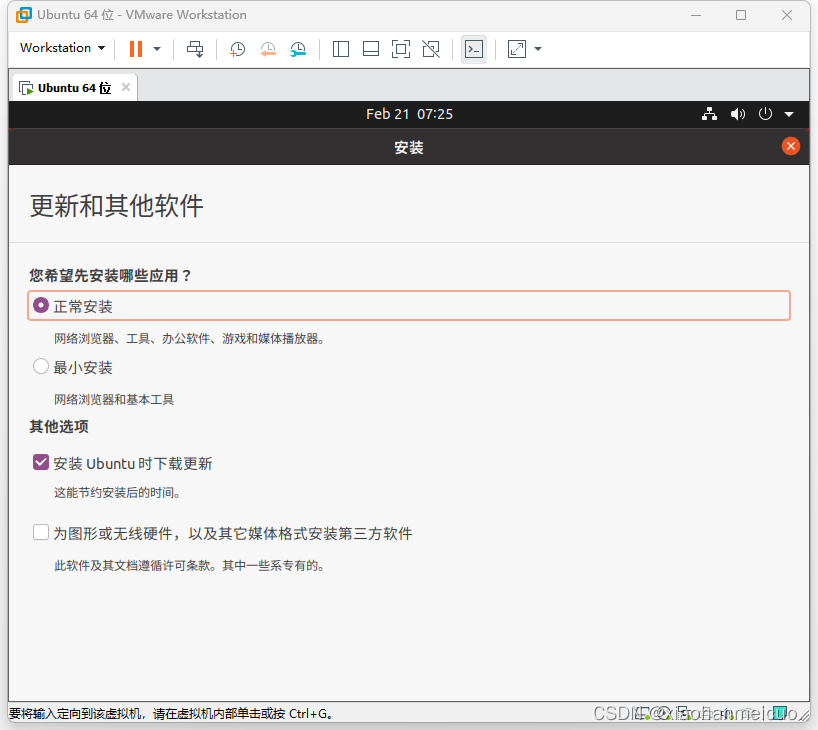The height and width of the screenshot is (730, 818).
Task: Minimize the VMware Workstation window
Action: (x=695, y=15)
